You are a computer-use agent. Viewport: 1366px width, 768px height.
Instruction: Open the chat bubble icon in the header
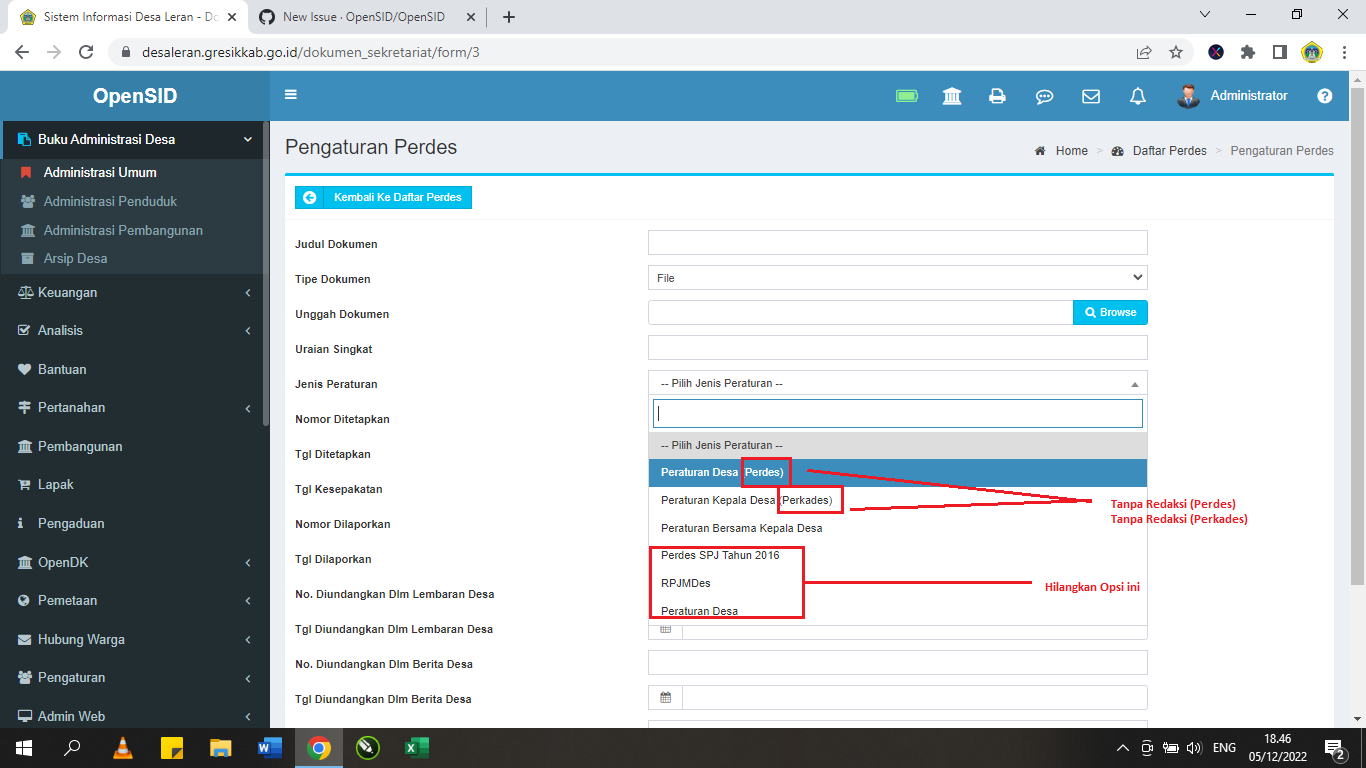[x=1044, y=96]
